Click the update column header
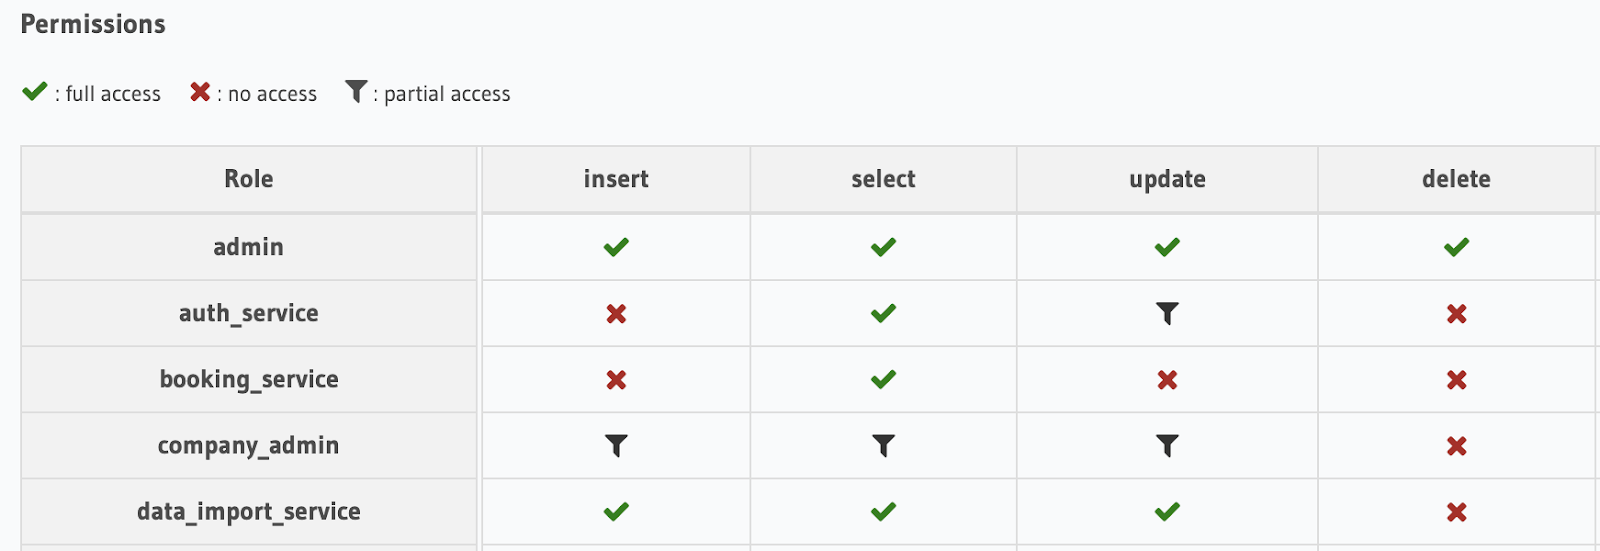 click(1167, 179)
